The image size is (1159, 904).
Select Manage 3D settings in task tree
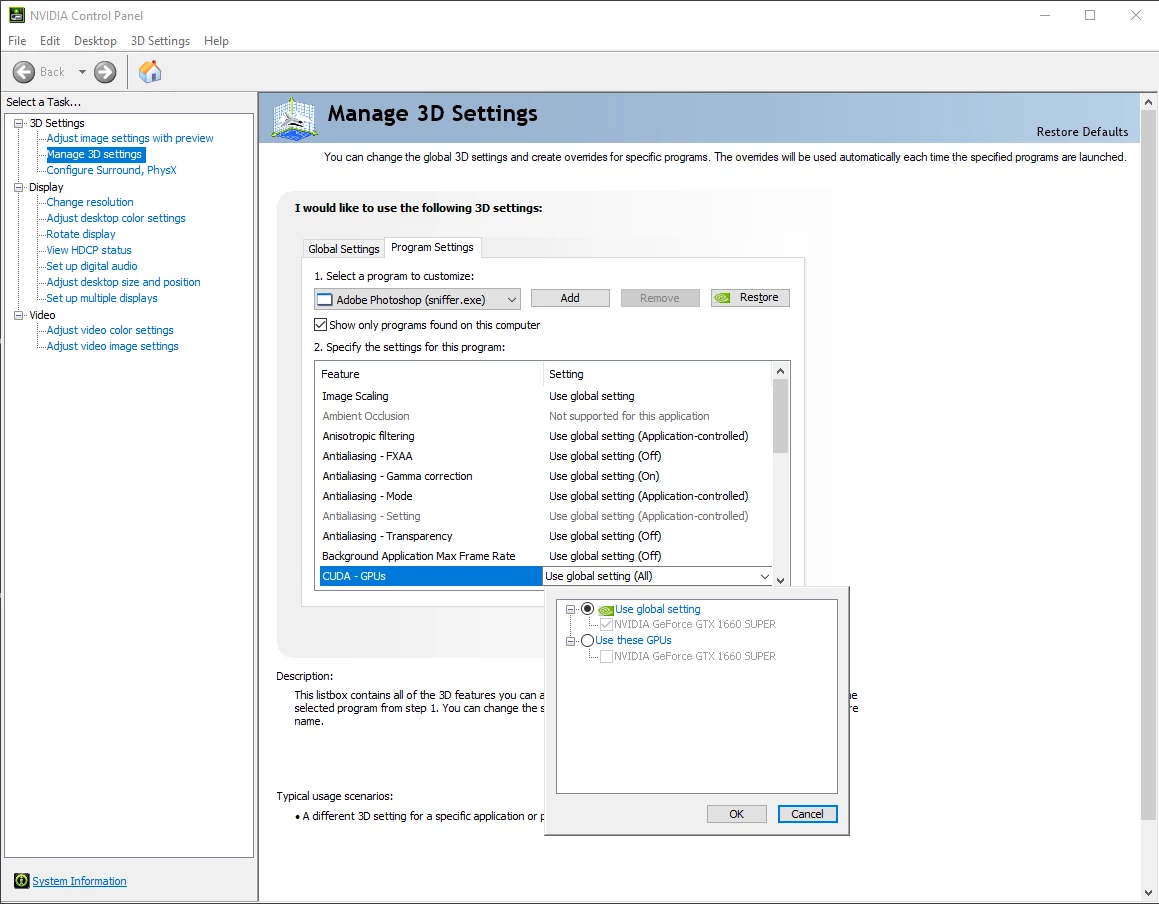(95, 154)
